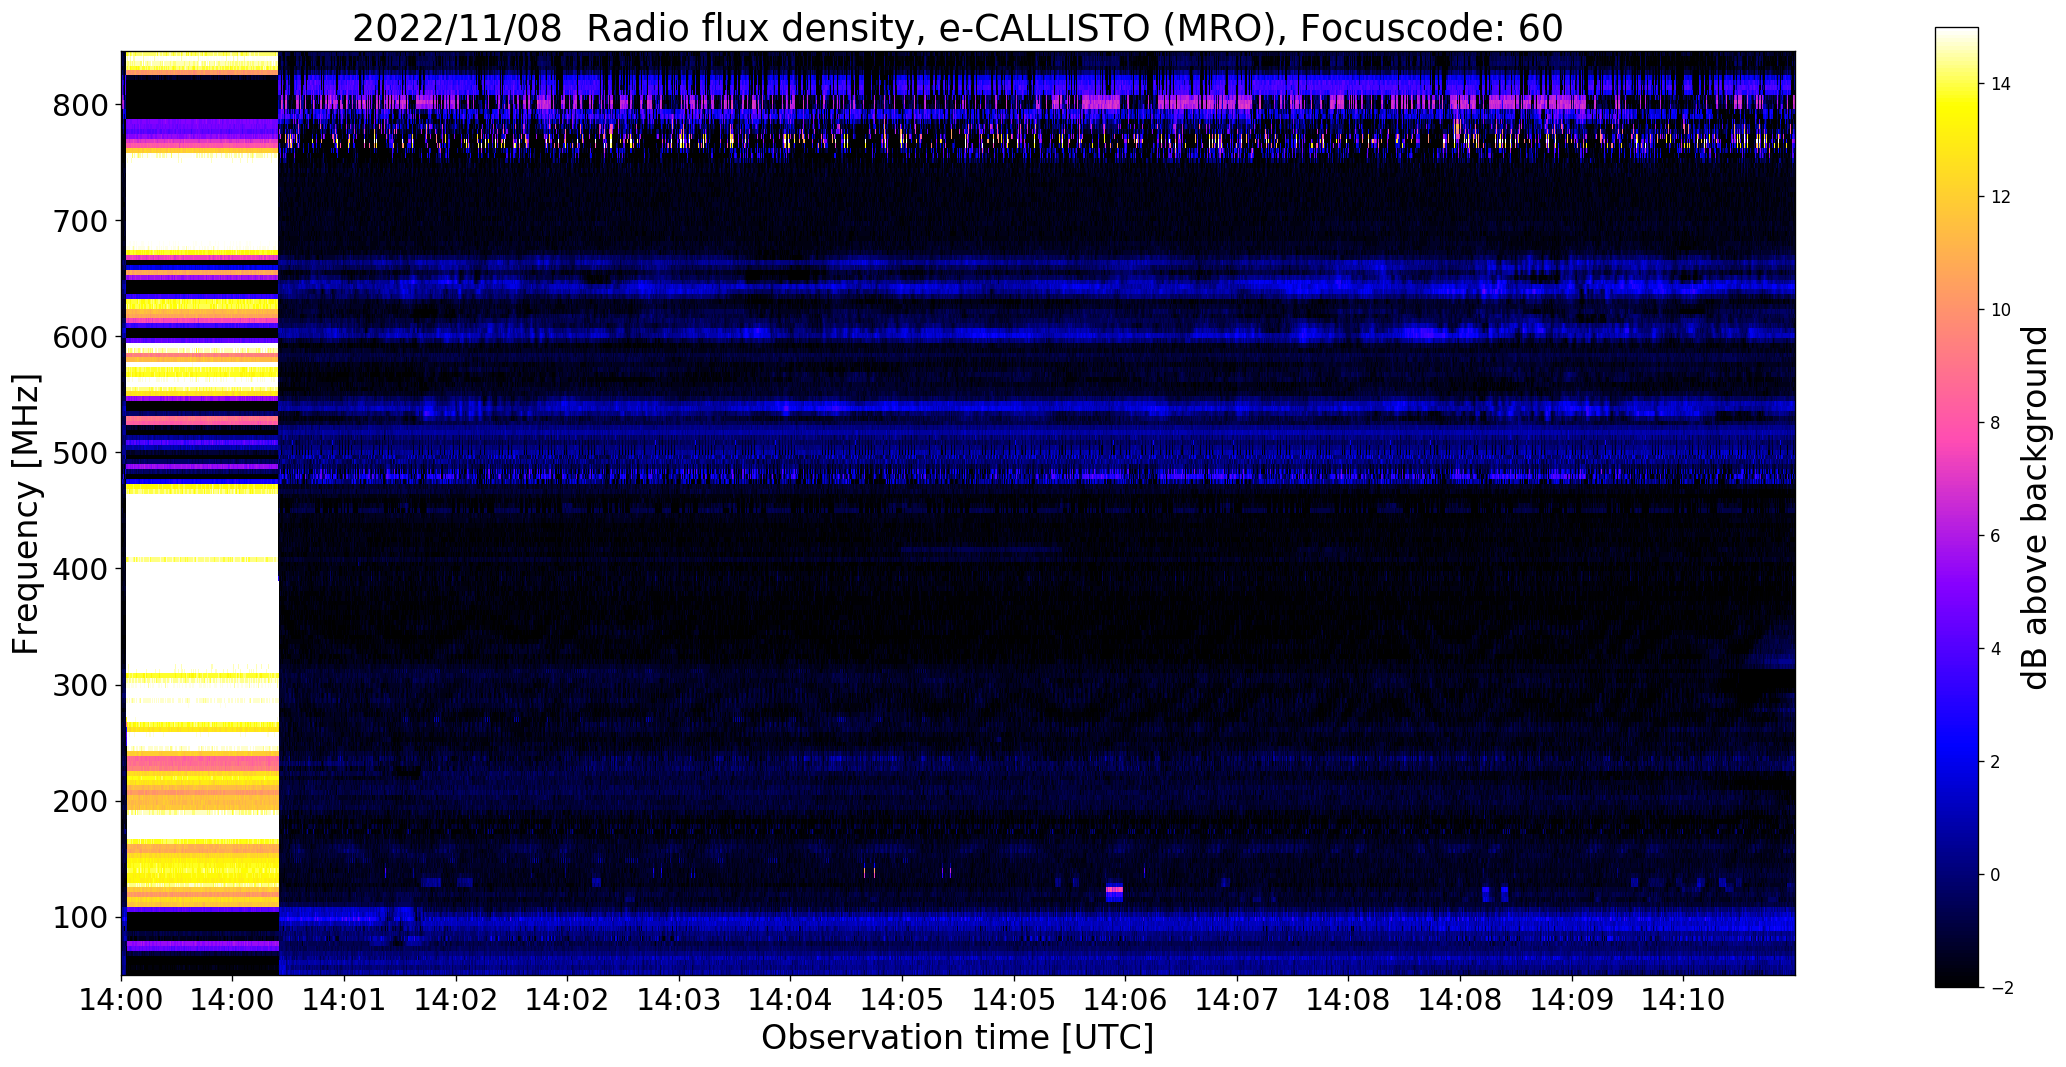Viewport: 2066px width, 1067px height.
Task: Select the 500 frequency tick label
Action: click(80, 453)
